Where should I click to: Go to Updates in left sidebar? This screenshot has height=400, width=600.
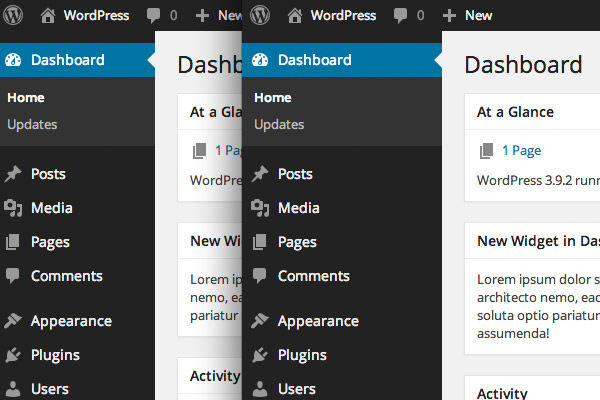click(32, 124)
